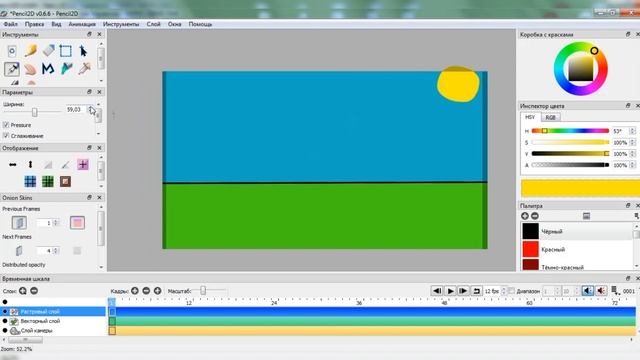
Task: Go to the previous frame
Action: pos(437,291)
